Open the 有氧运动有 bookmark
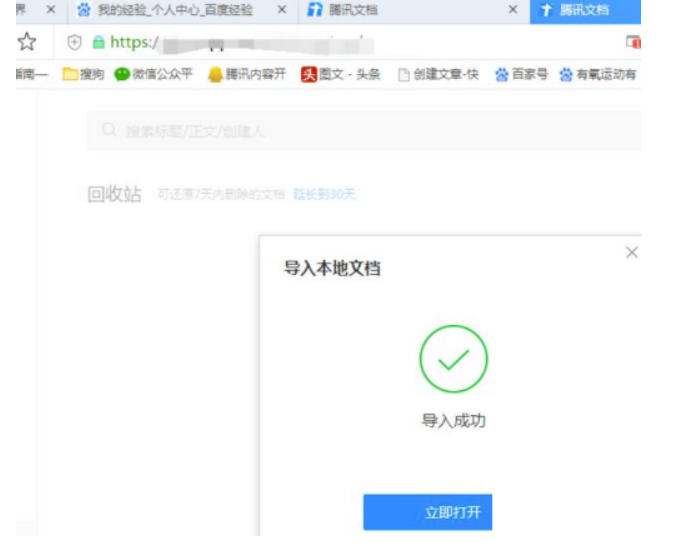Screen dimensions: 700x543 pyautogui.click(x=598, y=74)
